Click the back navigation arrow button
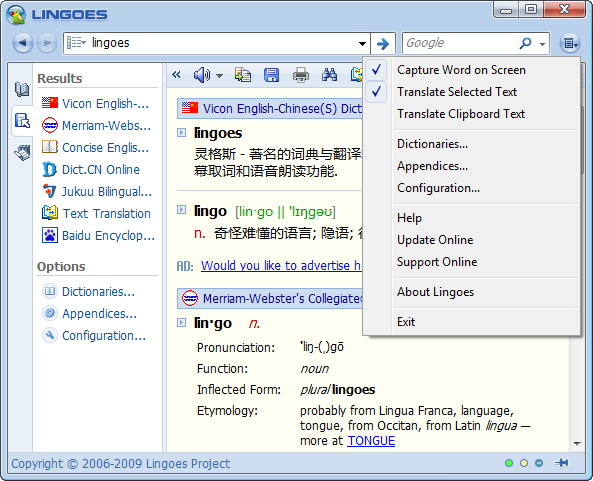The width and height of the screenshot is (593, 481). [x=23, y=43]
